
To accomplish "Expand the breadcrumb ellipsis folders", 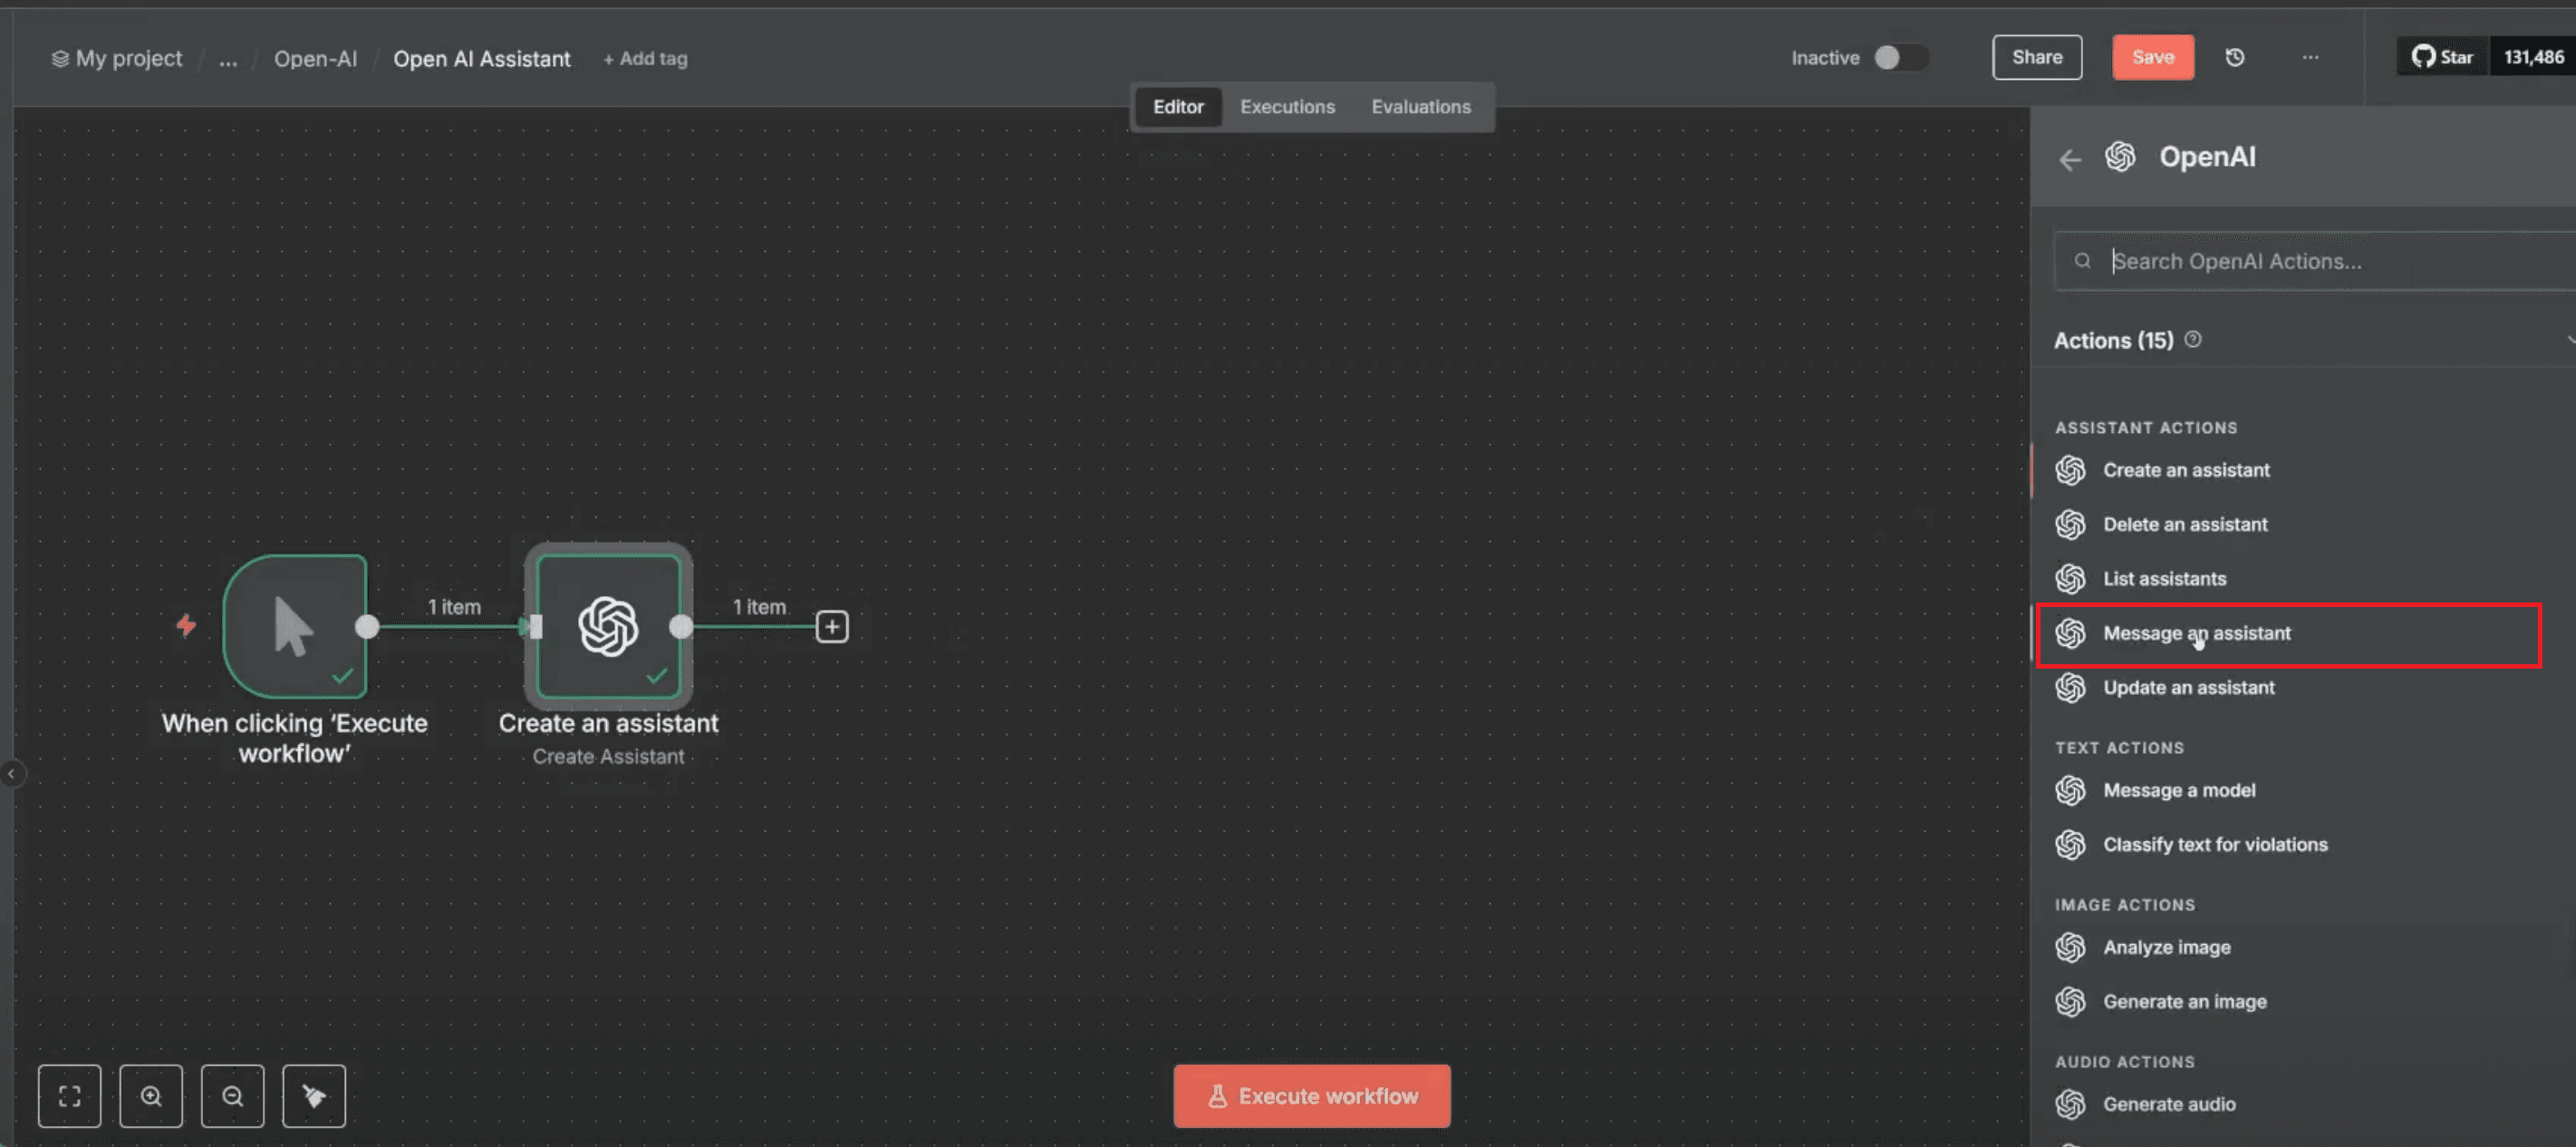I will [228, 59].
